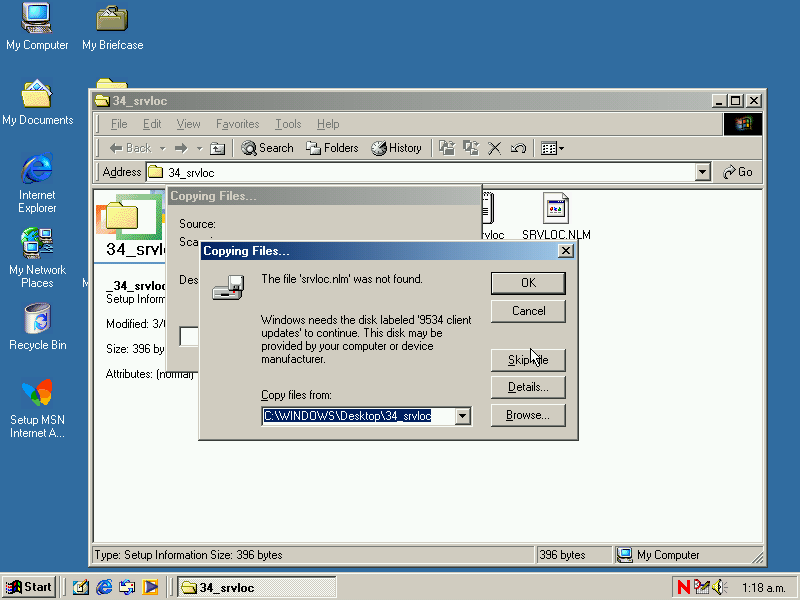Click the Browse... button
Image resolution: width=800 pixels, height=600 pixels.
(x=528, y=415)
